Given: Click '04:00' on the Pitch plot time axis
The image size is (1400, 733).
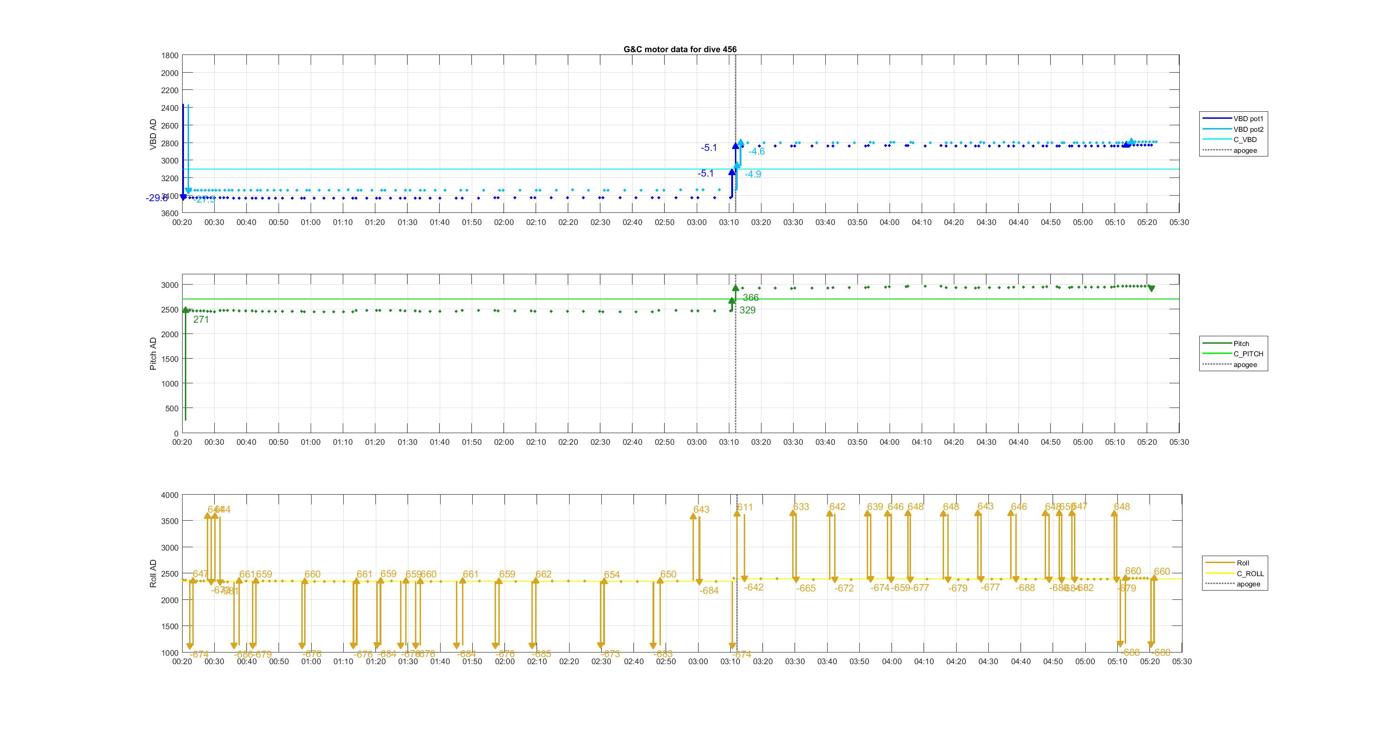Looking at the screenshot, I should pyautogui.click(x=890, y=442).
